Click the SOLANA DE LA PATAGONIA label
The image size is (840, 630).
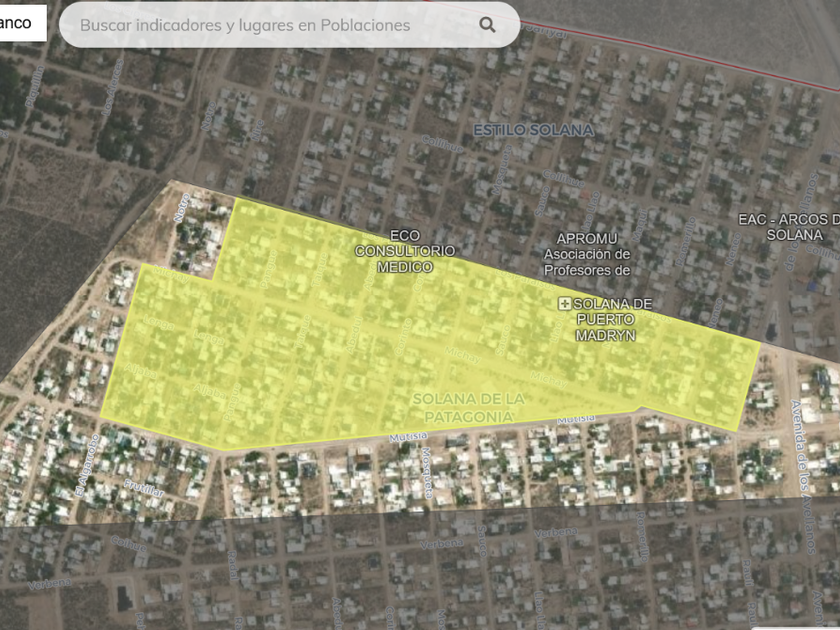tap(469, 408)
